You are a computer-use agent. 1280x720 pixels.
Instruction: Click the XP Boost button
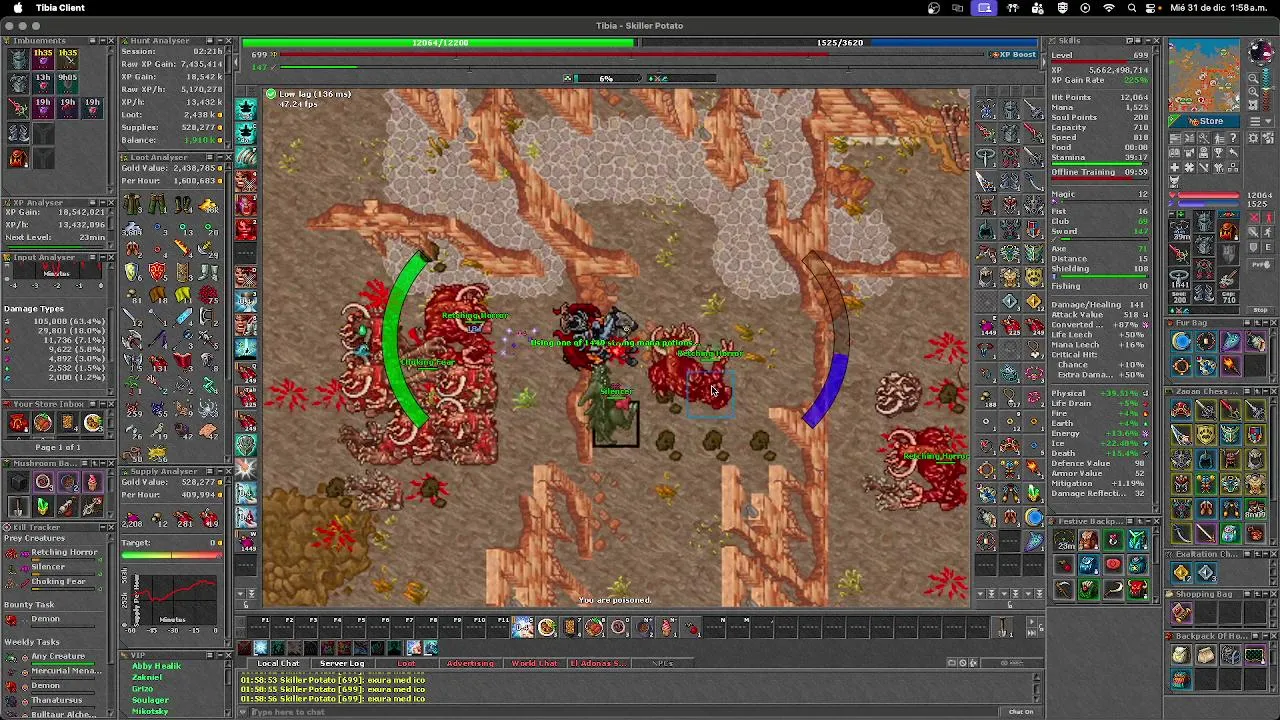(x=1013, y=54)
